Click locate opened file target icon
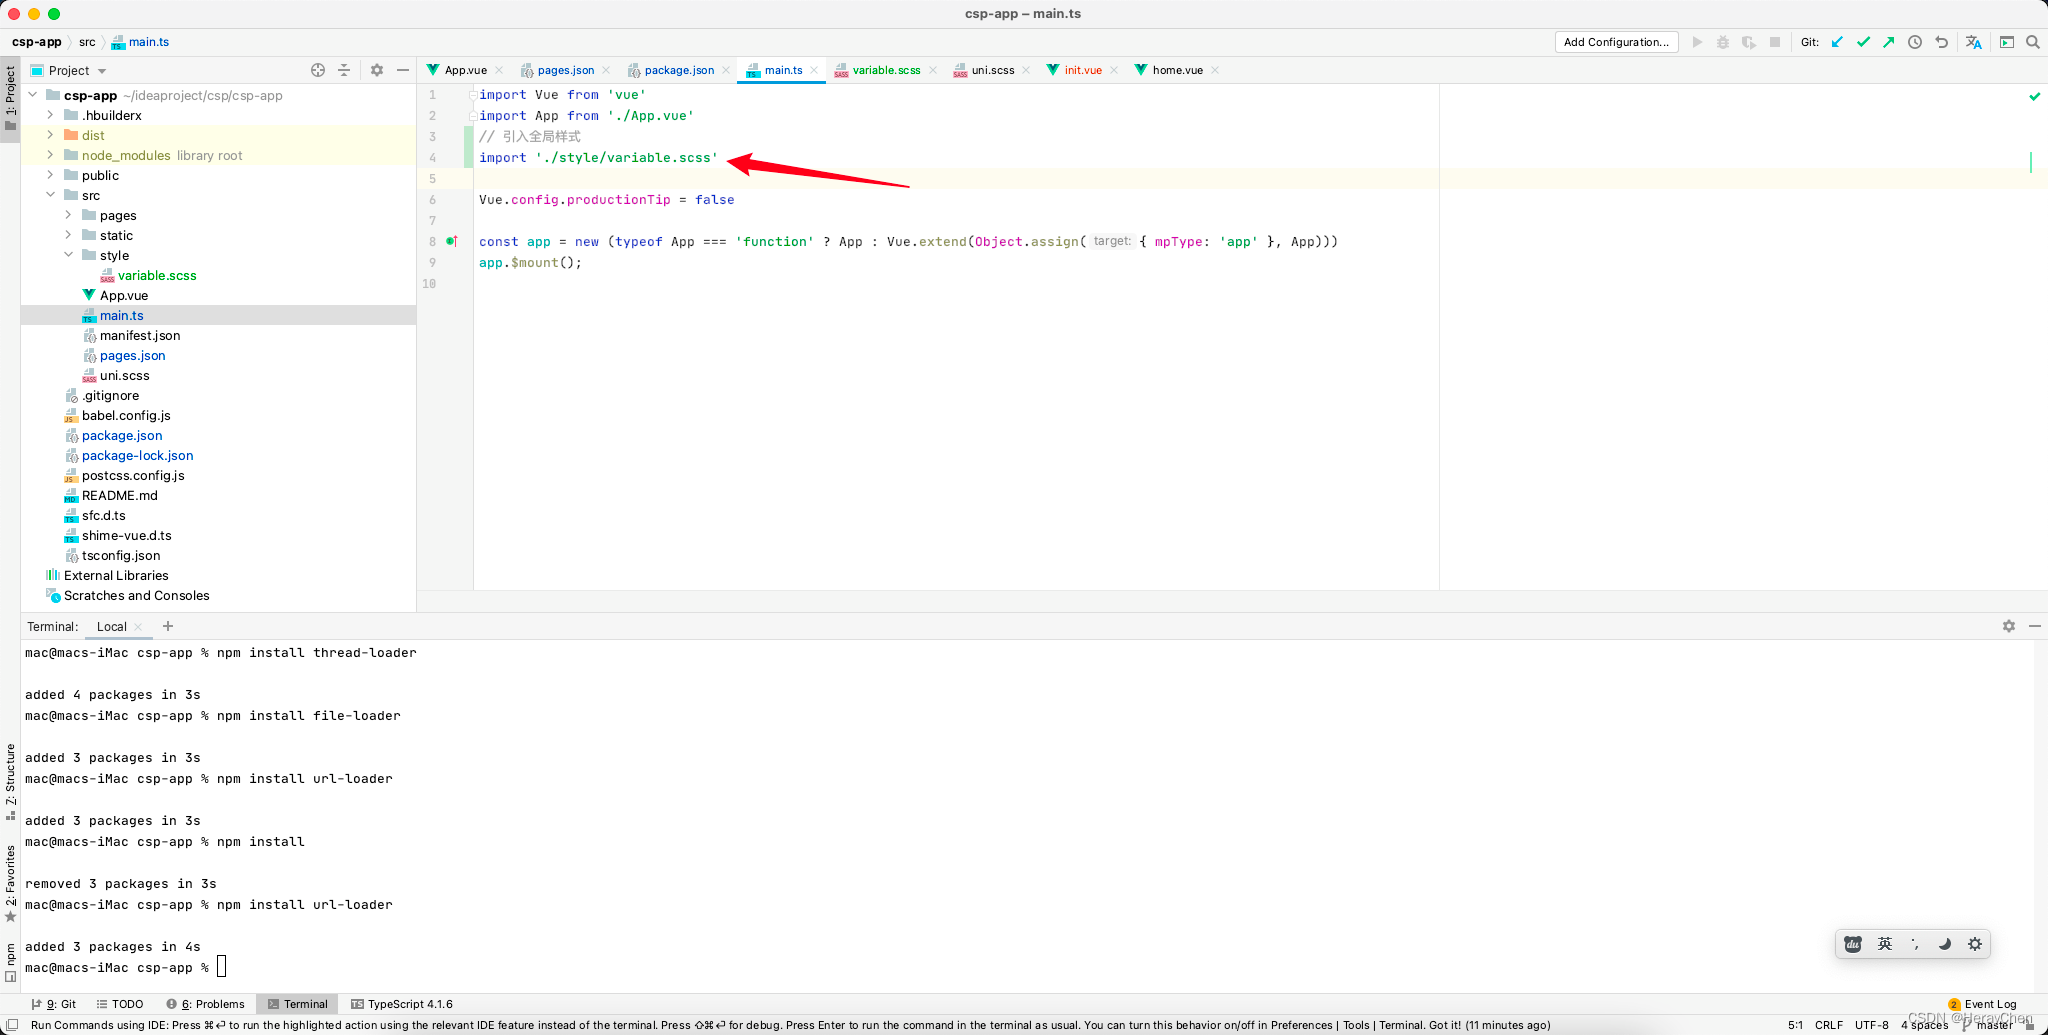The width and height of the screenshot is (2048, 1035). tap(318, 70)
